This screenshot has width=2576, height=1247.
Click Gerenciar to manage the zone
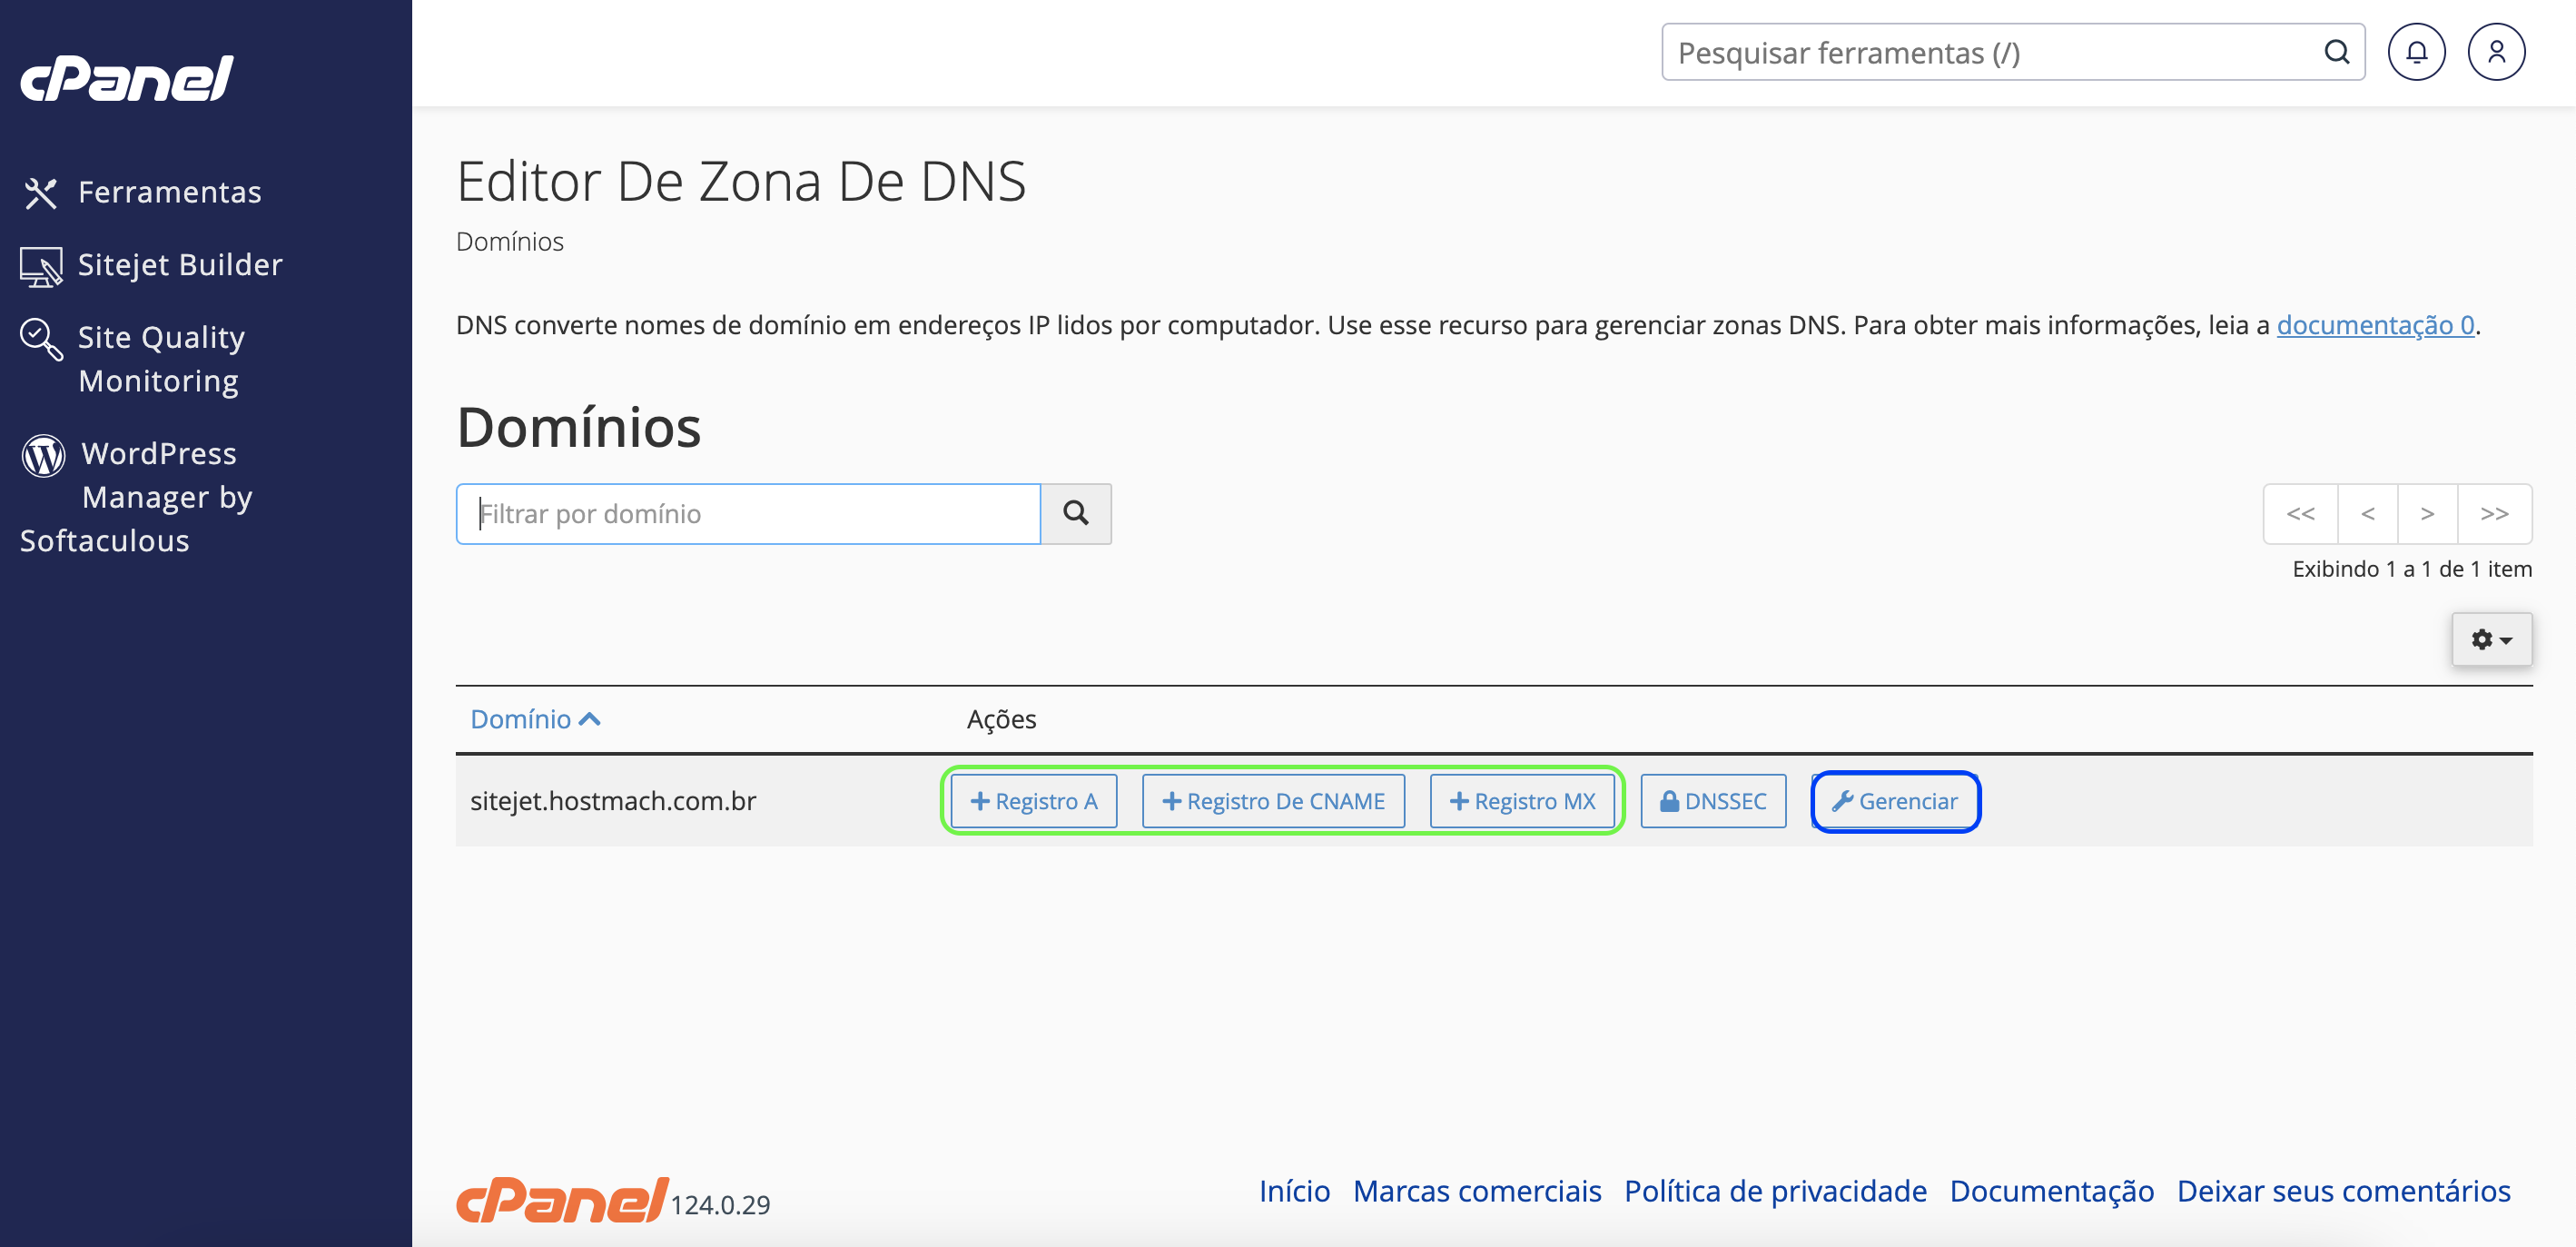(1895, 801)
